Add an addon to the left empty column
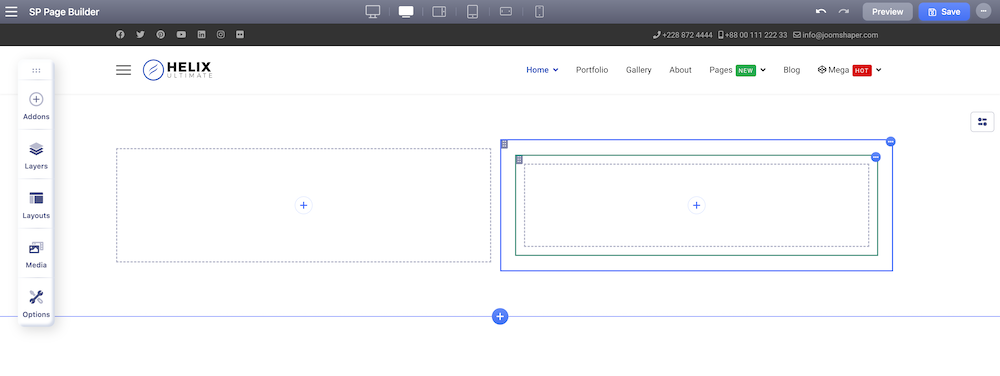1000x376 pixels. 304,205
